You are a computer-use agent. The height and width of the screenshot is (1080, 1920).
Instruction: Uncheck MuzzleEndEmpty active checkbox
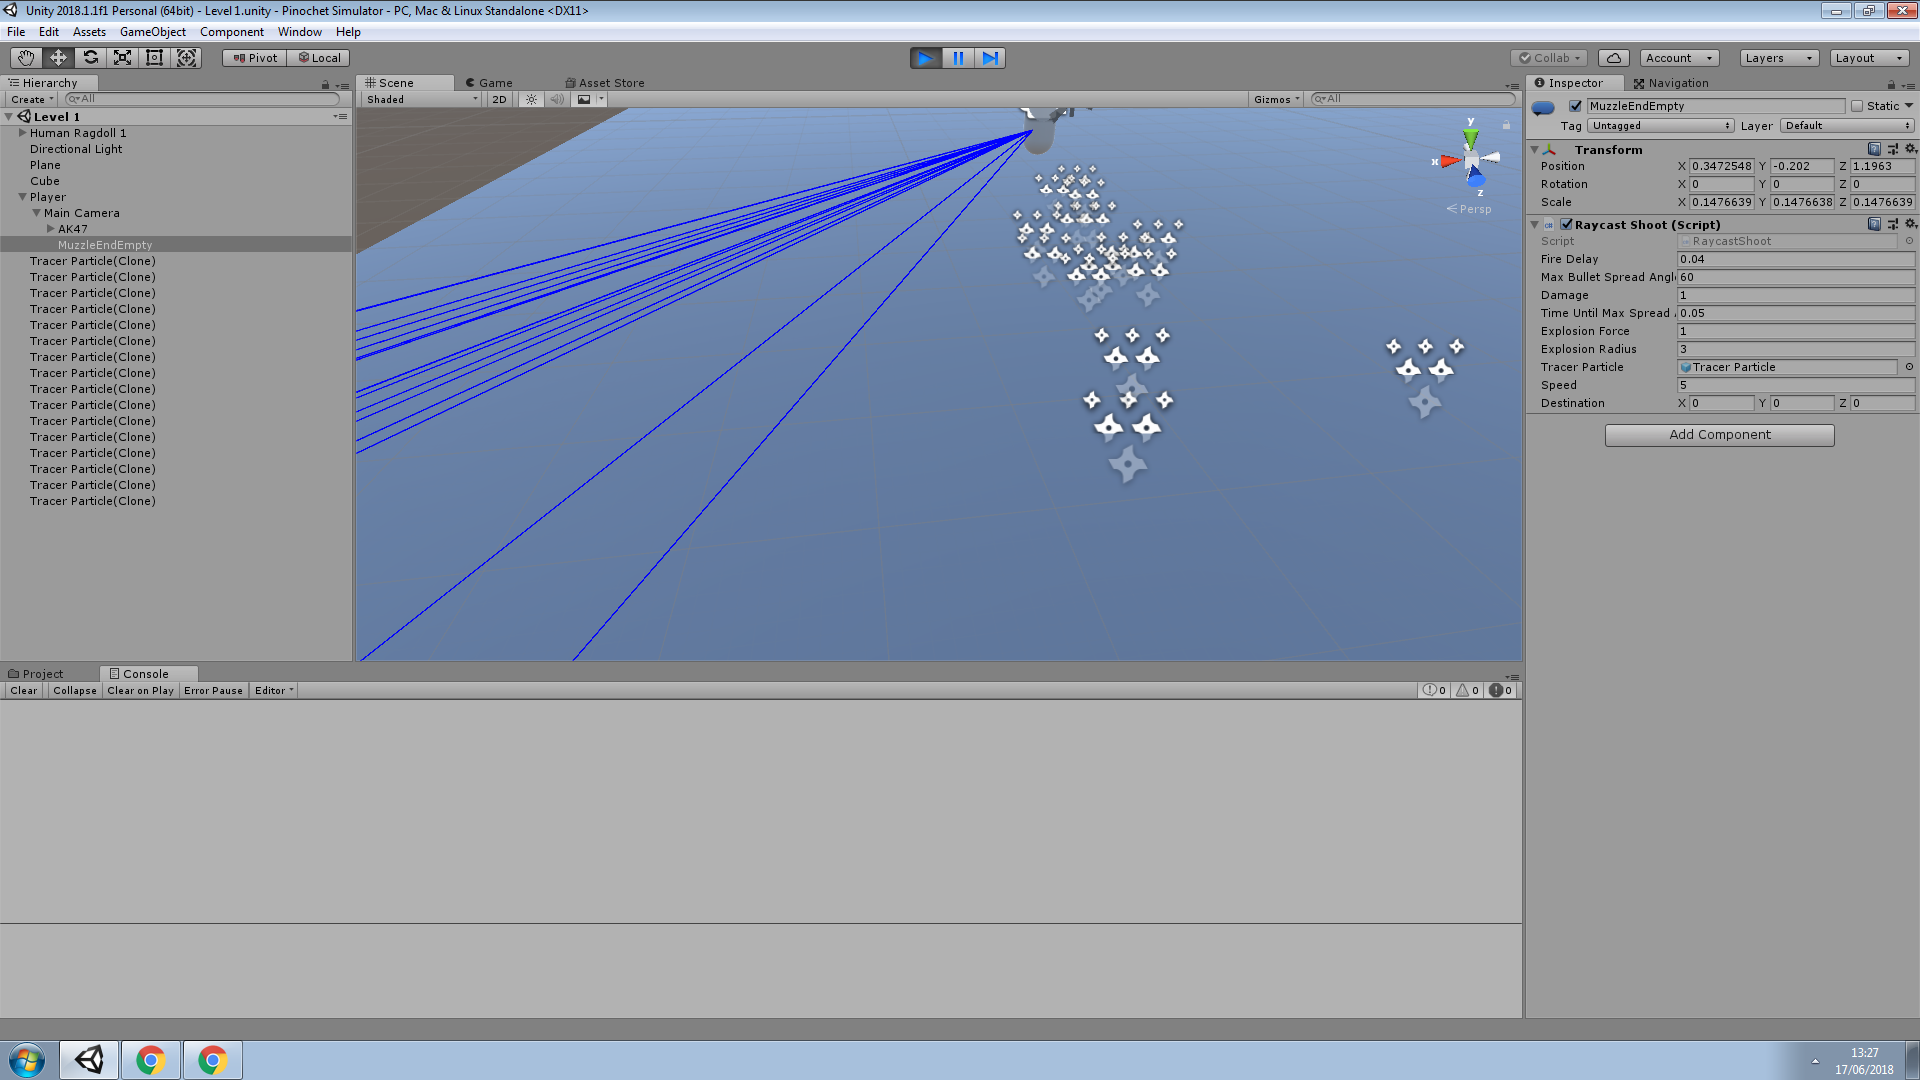point(1576,106)
